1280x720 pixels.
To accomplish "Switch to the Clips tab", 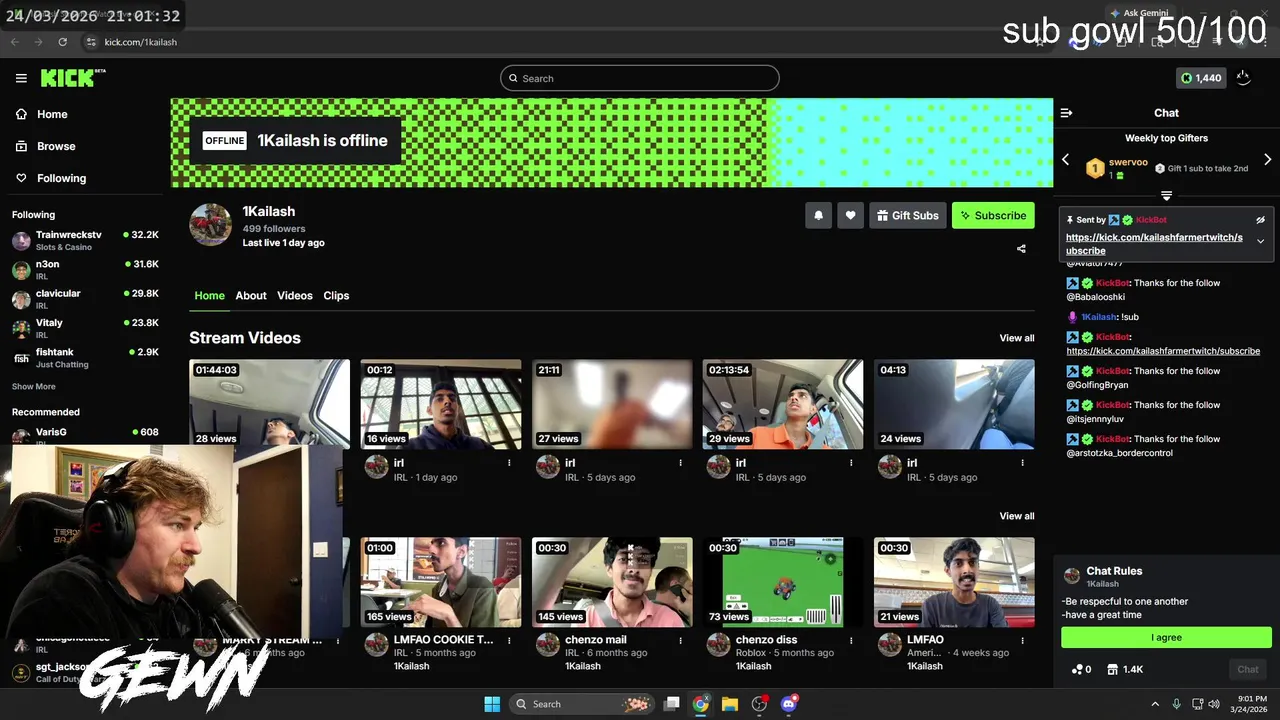I will [x=336, y=296].
